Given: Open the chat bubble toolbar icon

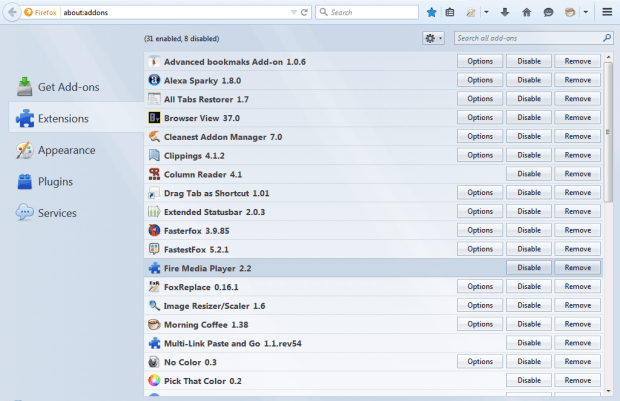Looking at the screenshot, I should coord(548,12).
